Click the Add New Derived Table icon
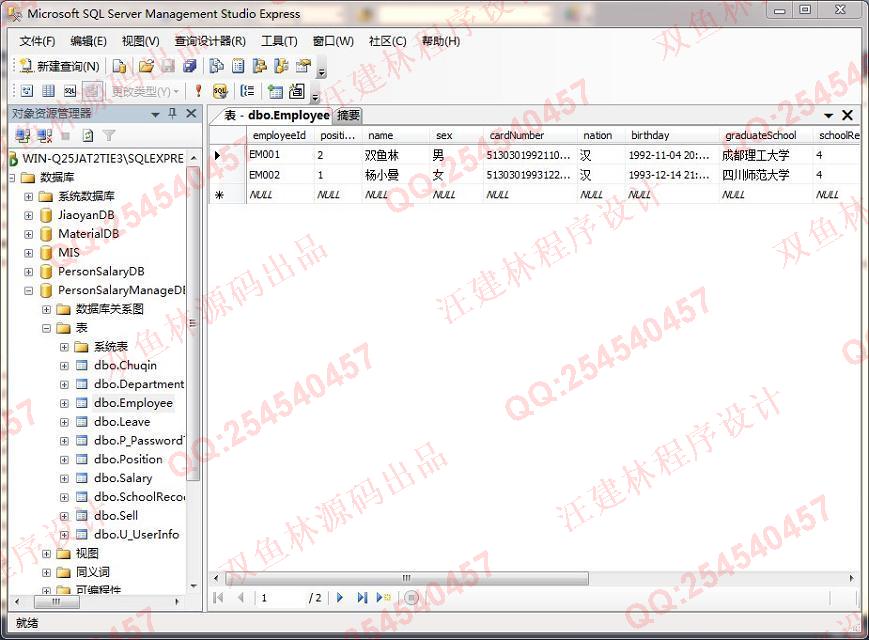Viewport: 869px width, 640px height. point(297,90)
